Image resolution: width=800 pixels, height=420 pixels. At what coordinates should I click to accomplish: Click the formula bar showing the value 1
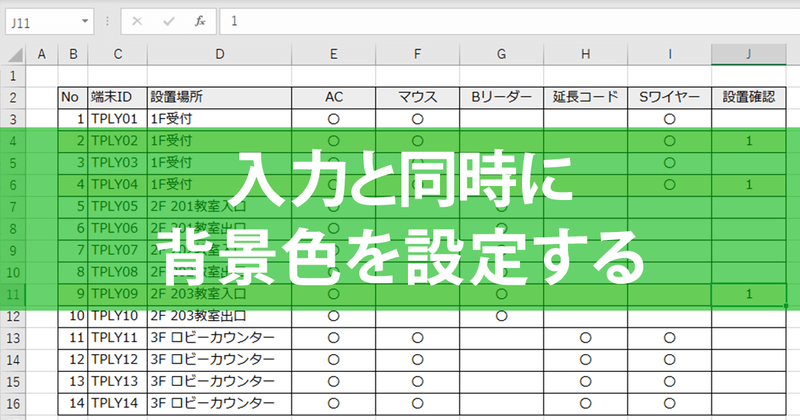[510, 21]
